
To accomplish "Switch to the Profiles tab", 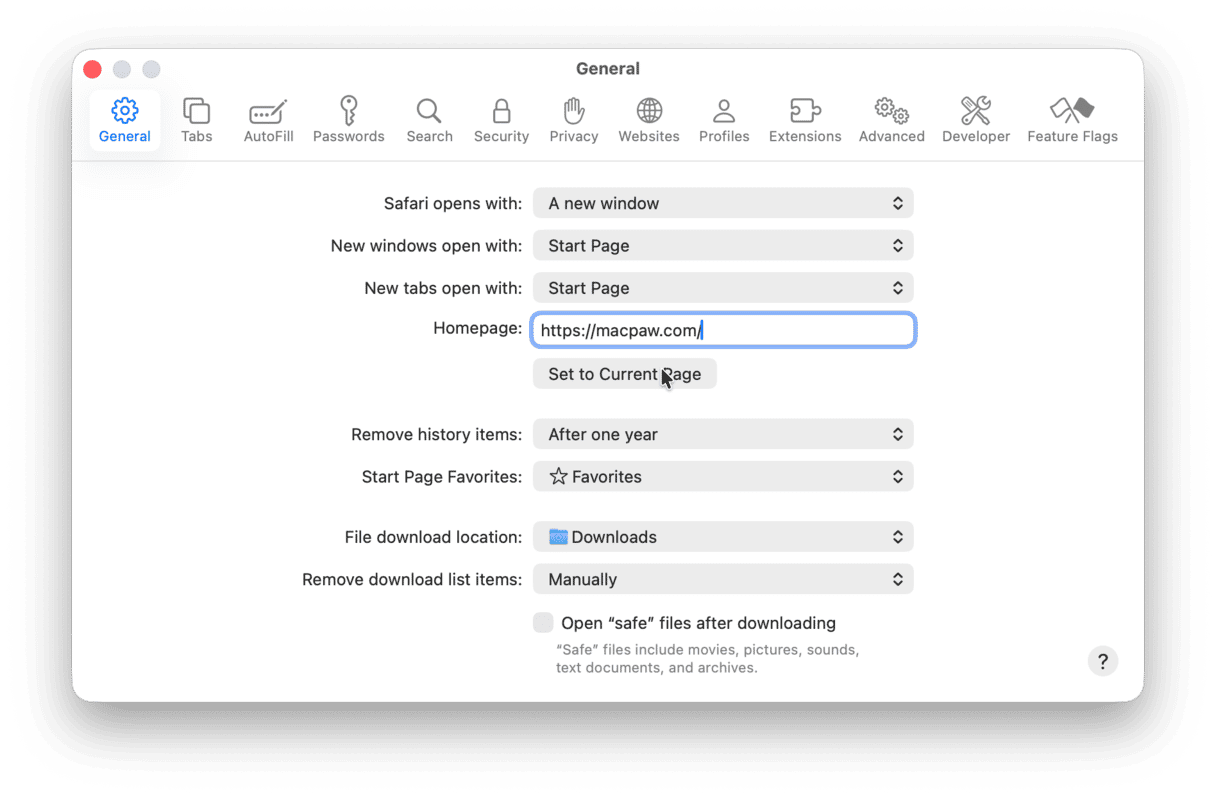I will point(724,120).
